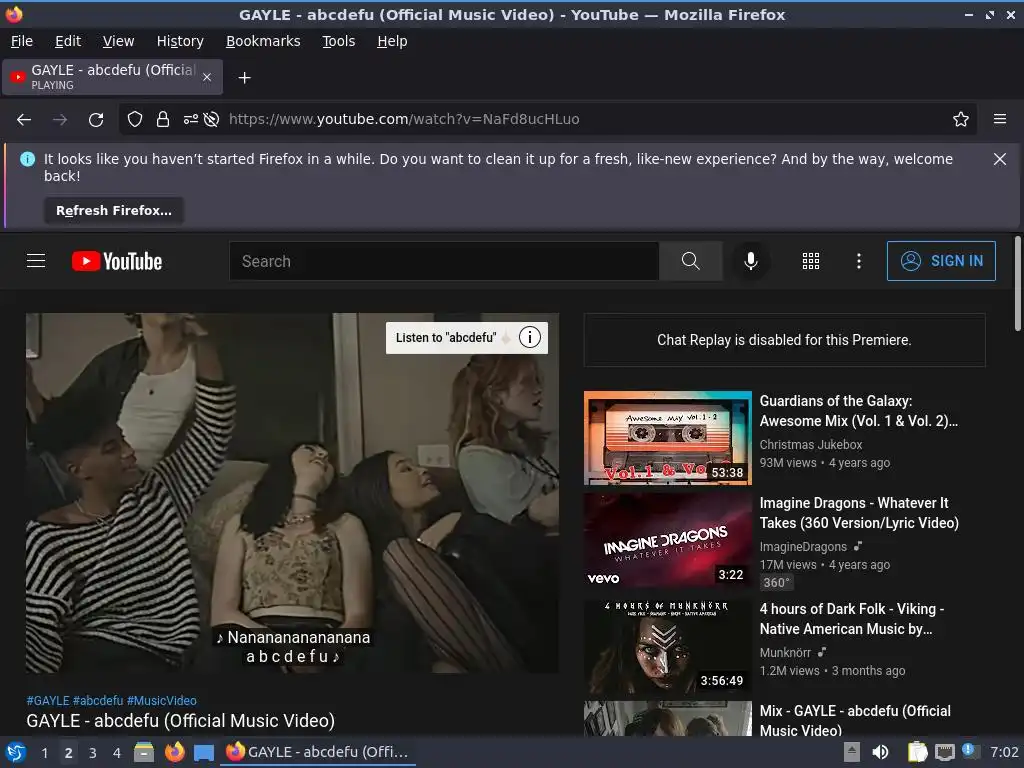1024x768 pixels.
Task: Switch to workspace 4 in the taskbar
Action: point(117,753)
